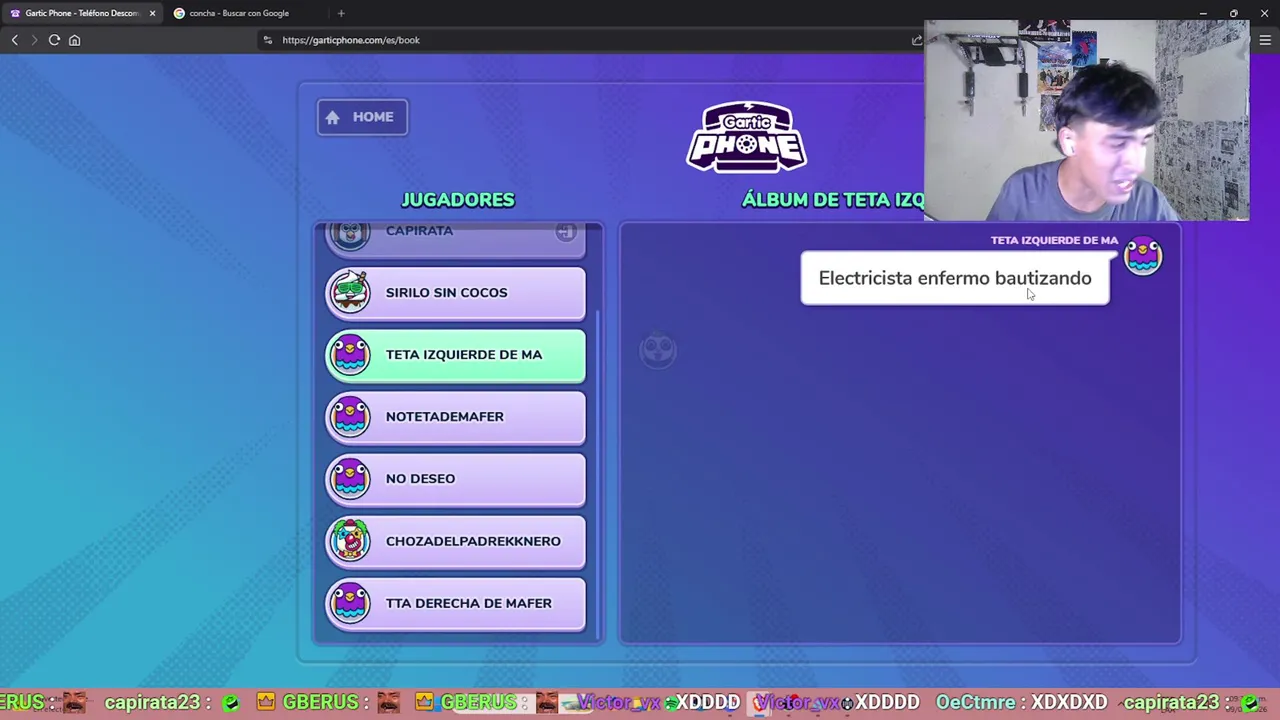This screenshot has height=720, width=1280.
Task: Click the browser back arrow
Action: (14, 40)
